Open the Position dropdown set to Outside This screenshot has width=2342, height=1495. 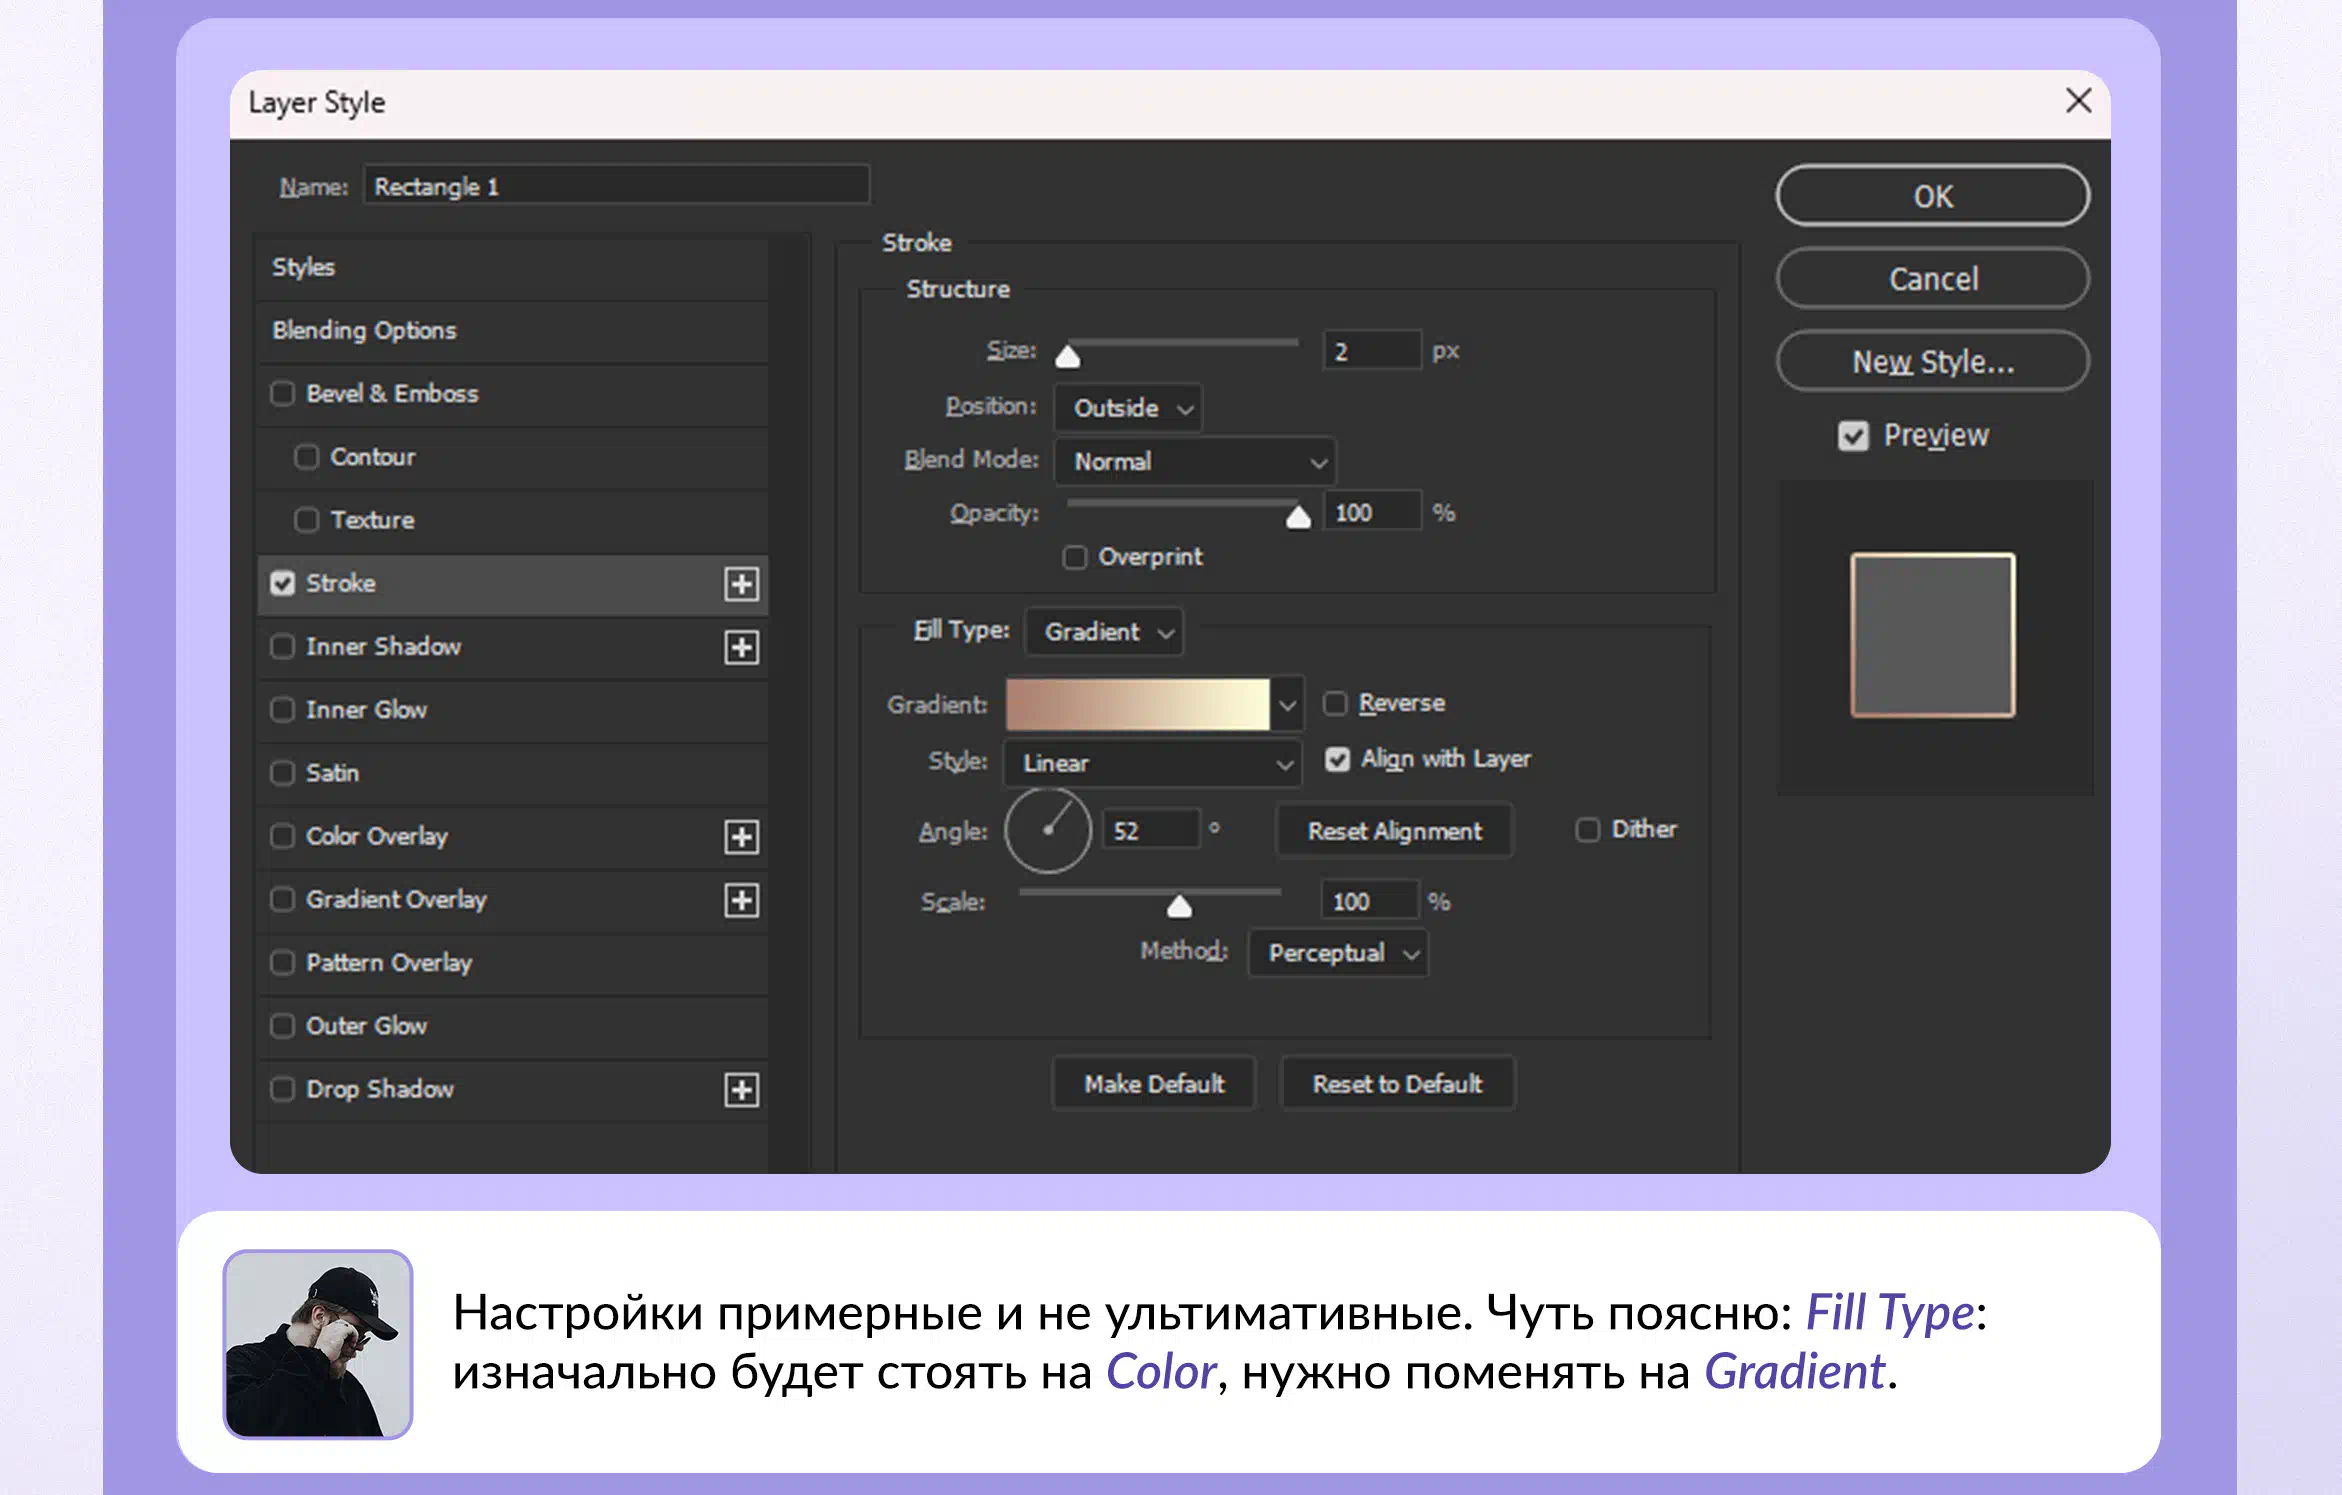pyautogui.click(x=1128, y=408)
